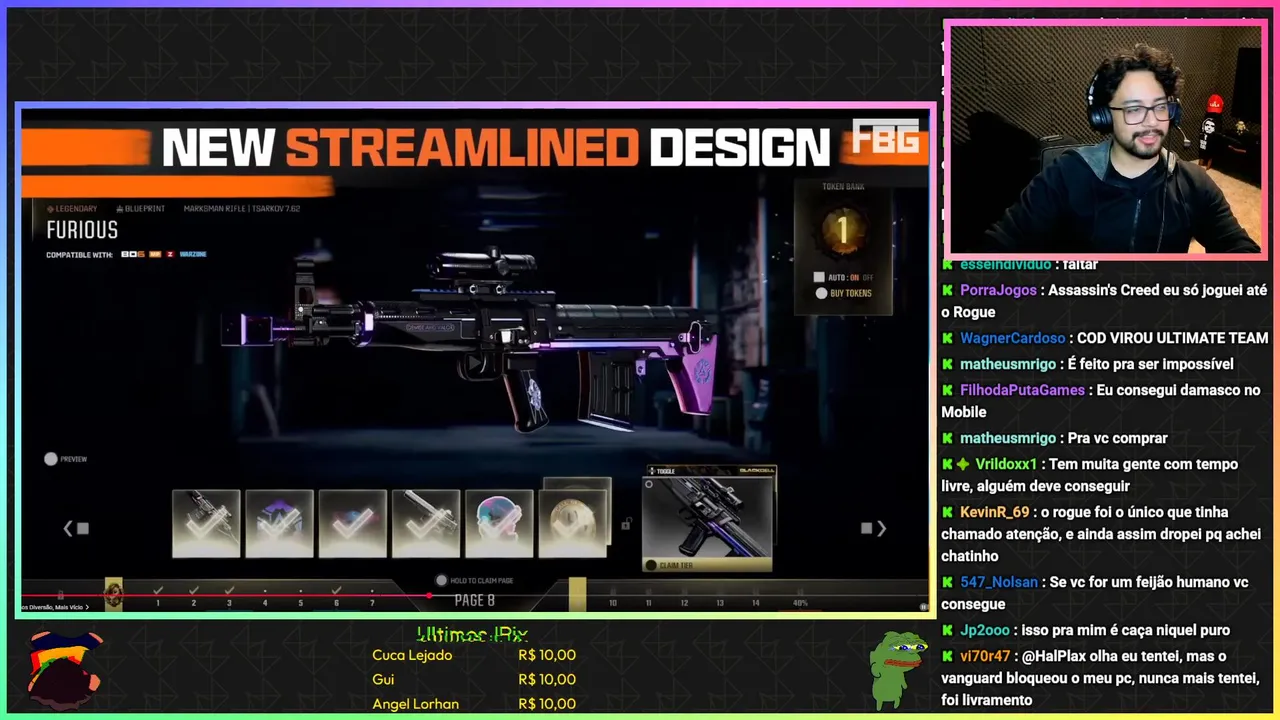Click the K badge beside KevinR_69
The height and width of the screenshot is (720, 1280).
coord(947,512)
